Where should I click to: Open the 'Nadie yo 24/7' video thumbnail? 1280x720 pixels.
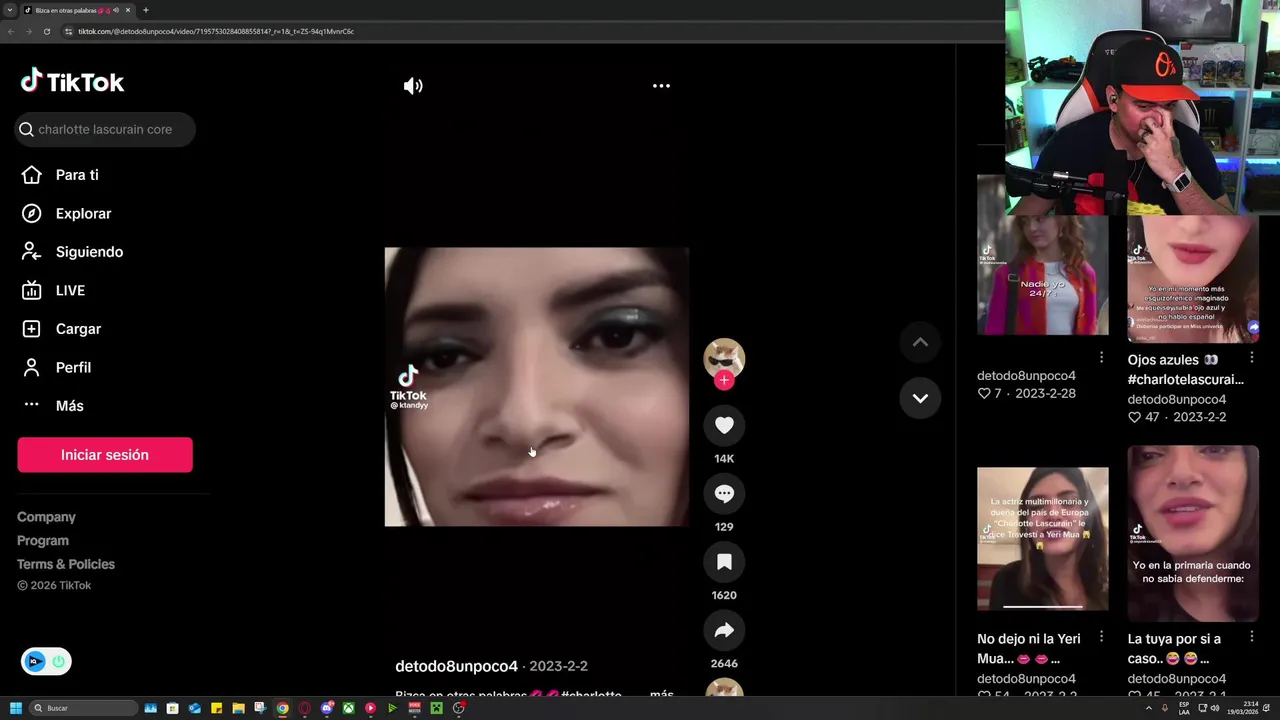click(1042, 255)
